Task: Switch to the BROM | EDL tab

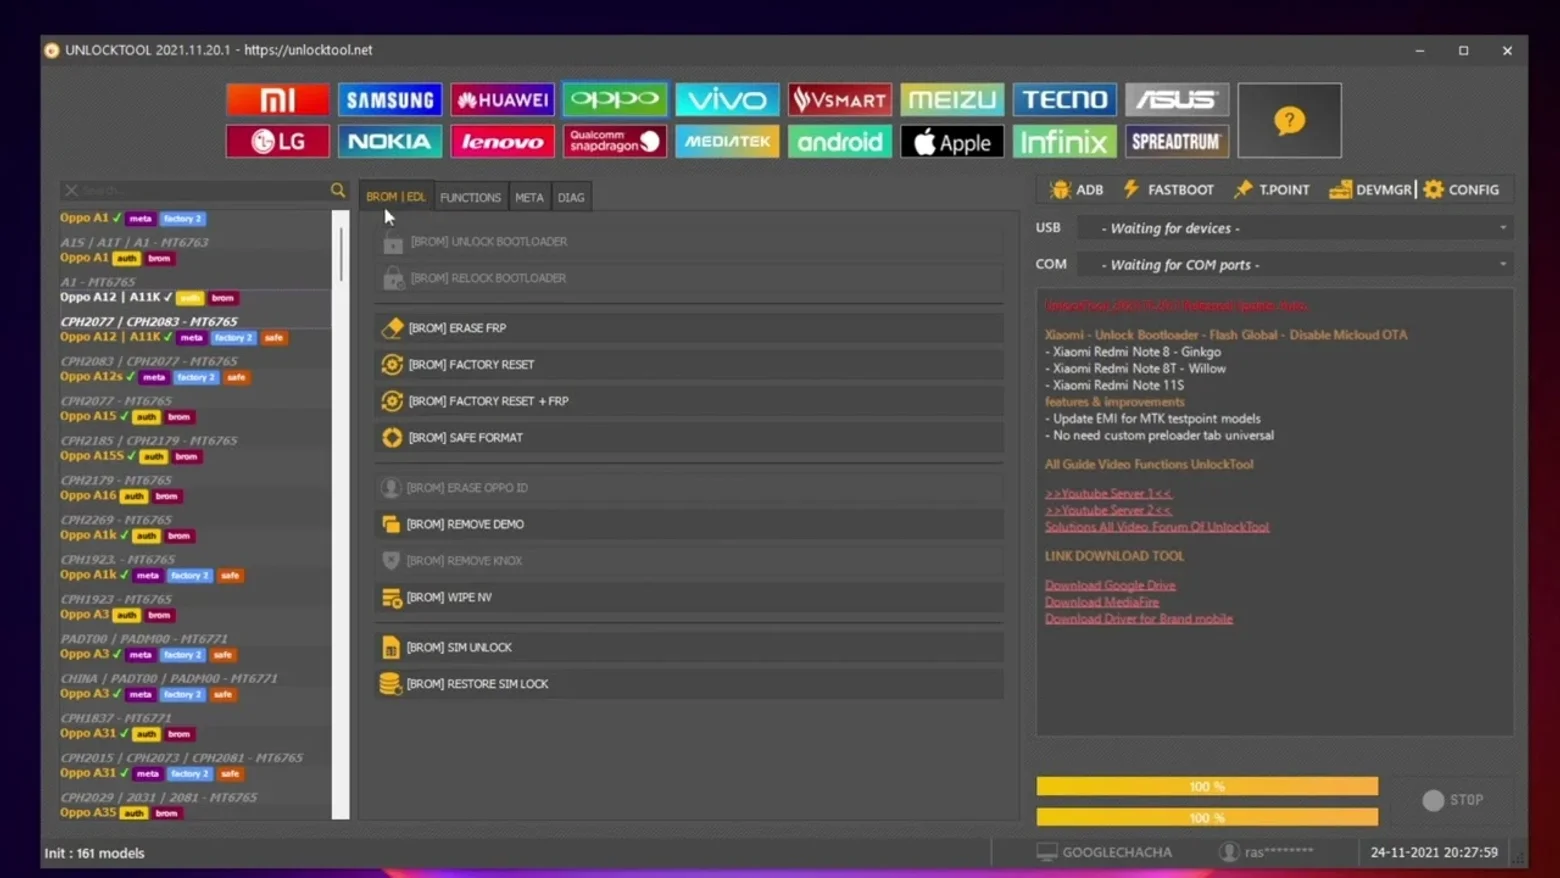Action: tap(395, 197)
